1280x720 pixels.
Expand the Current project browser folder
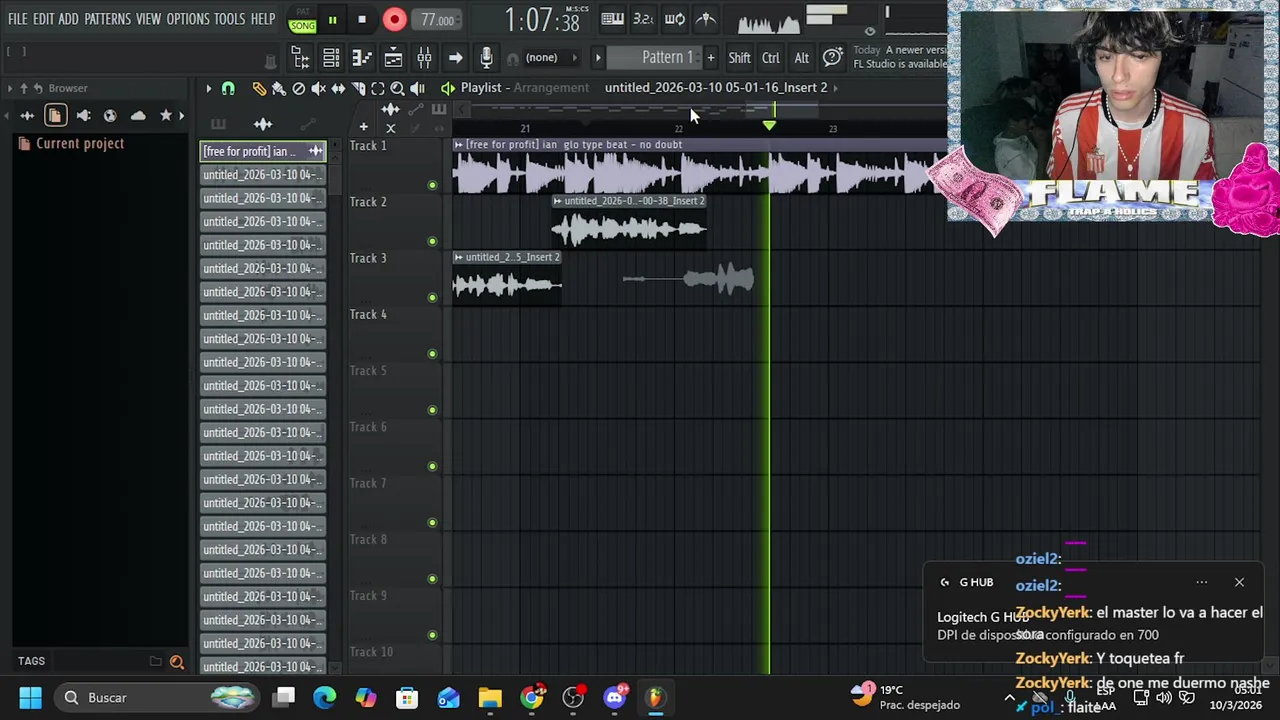[x=70, y=144]
